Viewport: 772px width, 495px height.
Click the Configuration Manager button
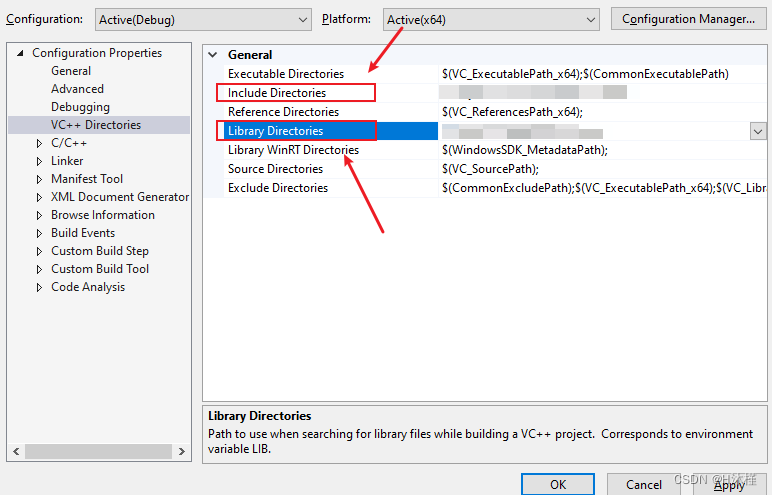[688, 19]
